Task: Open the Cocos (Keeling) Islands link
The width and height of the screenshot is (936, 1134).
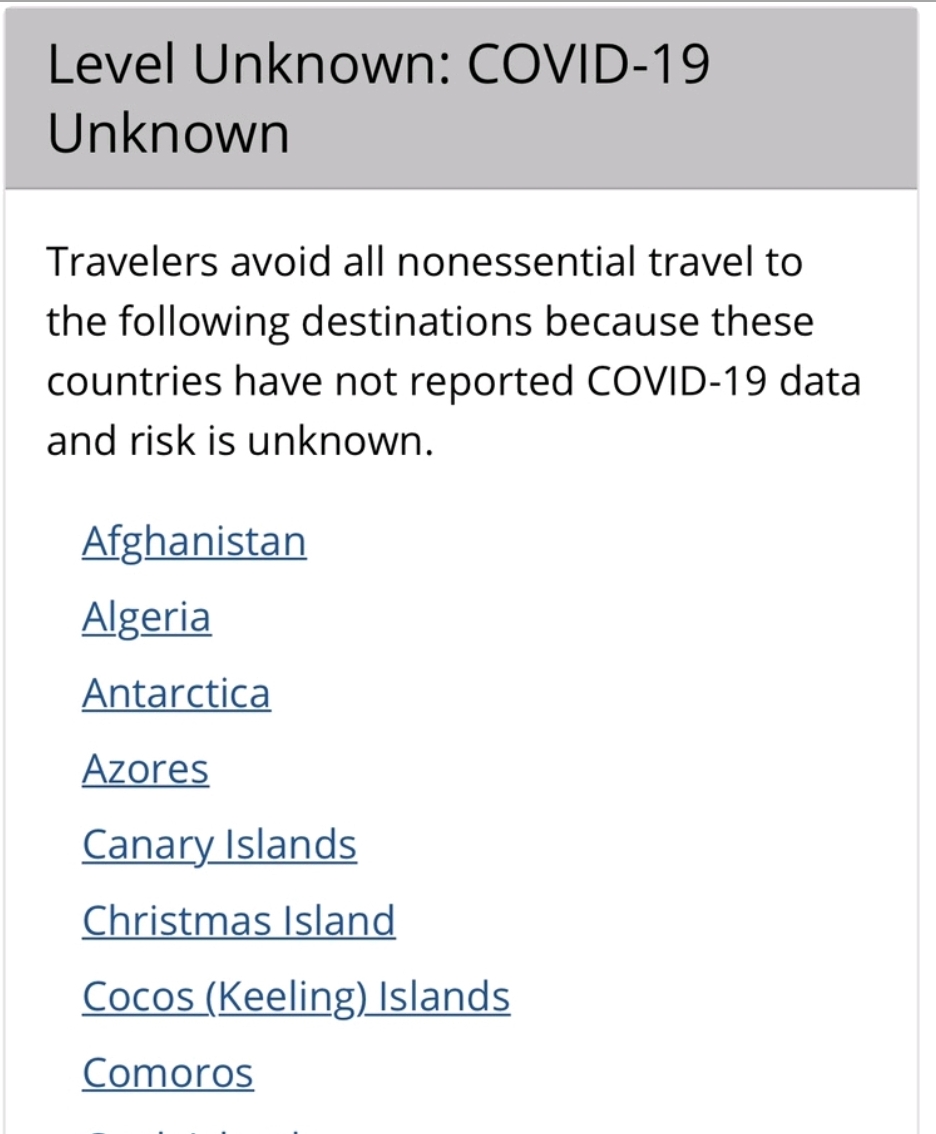Action: (x=296, y=997)
